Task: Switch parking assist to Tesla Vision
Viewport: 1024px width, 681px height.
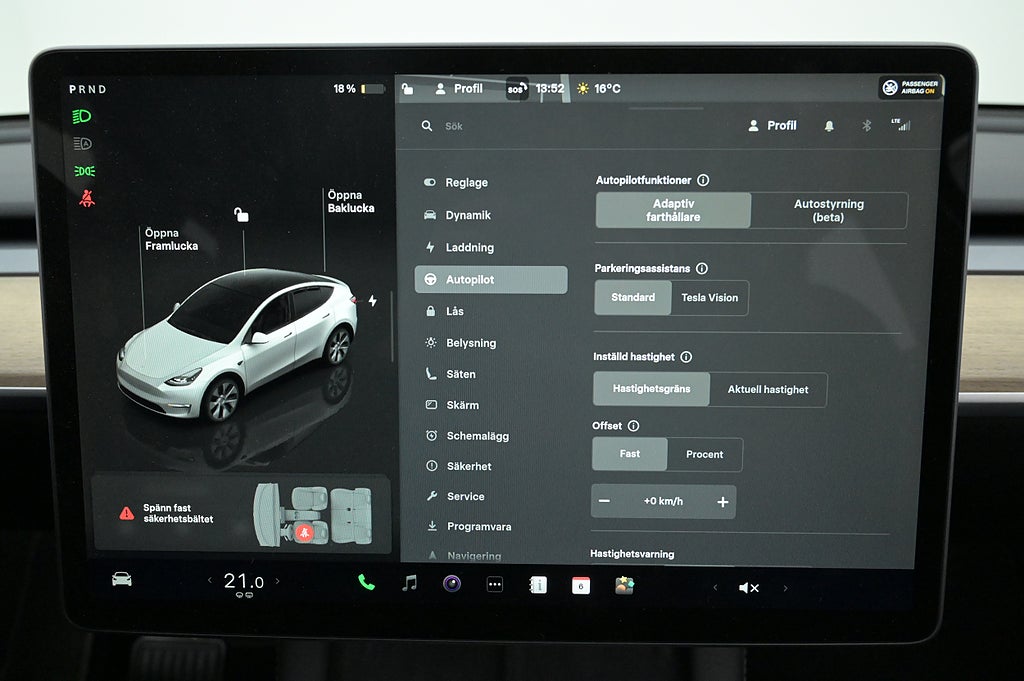Action: 709,298
